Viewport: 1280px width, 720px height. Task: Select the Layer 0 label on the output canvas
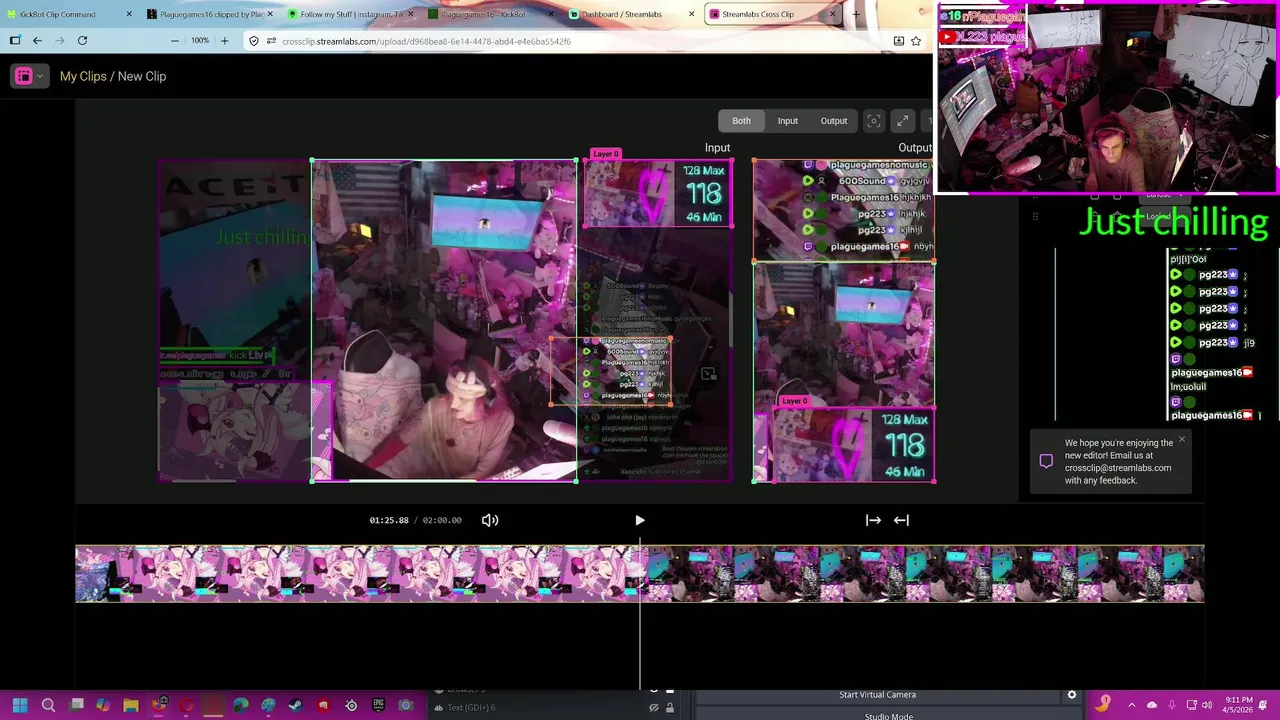coord(794,401)
